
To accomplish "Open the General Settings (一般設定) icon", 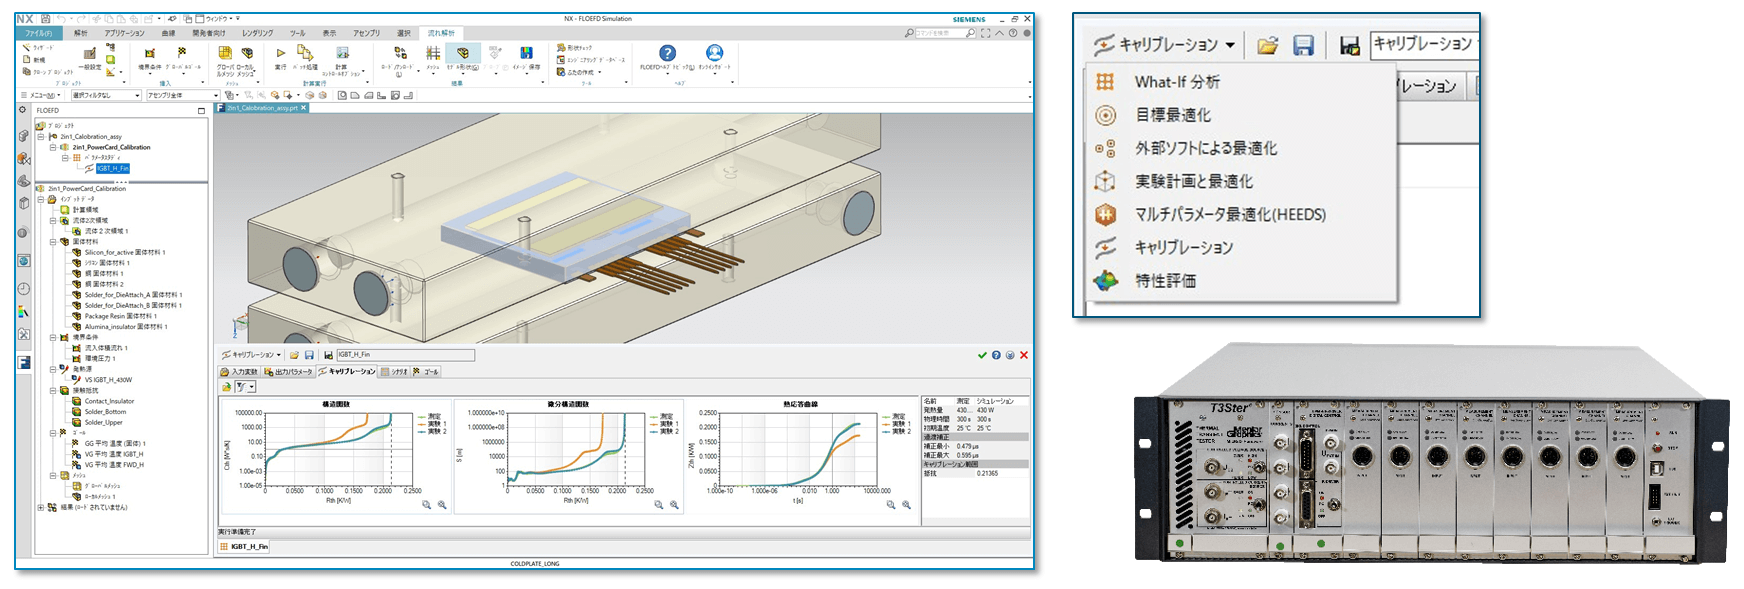I will point(90,53).
